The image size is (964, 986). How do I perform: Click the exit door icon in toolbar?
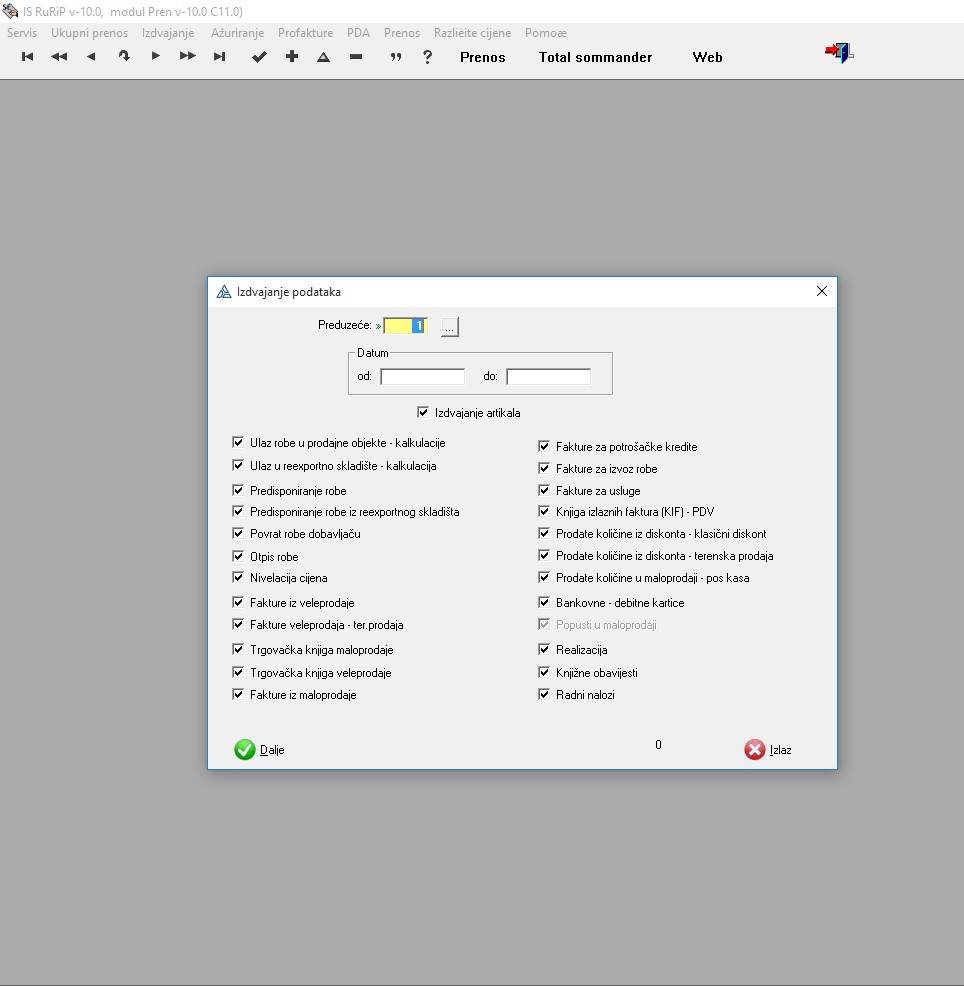tap(838, 53)
